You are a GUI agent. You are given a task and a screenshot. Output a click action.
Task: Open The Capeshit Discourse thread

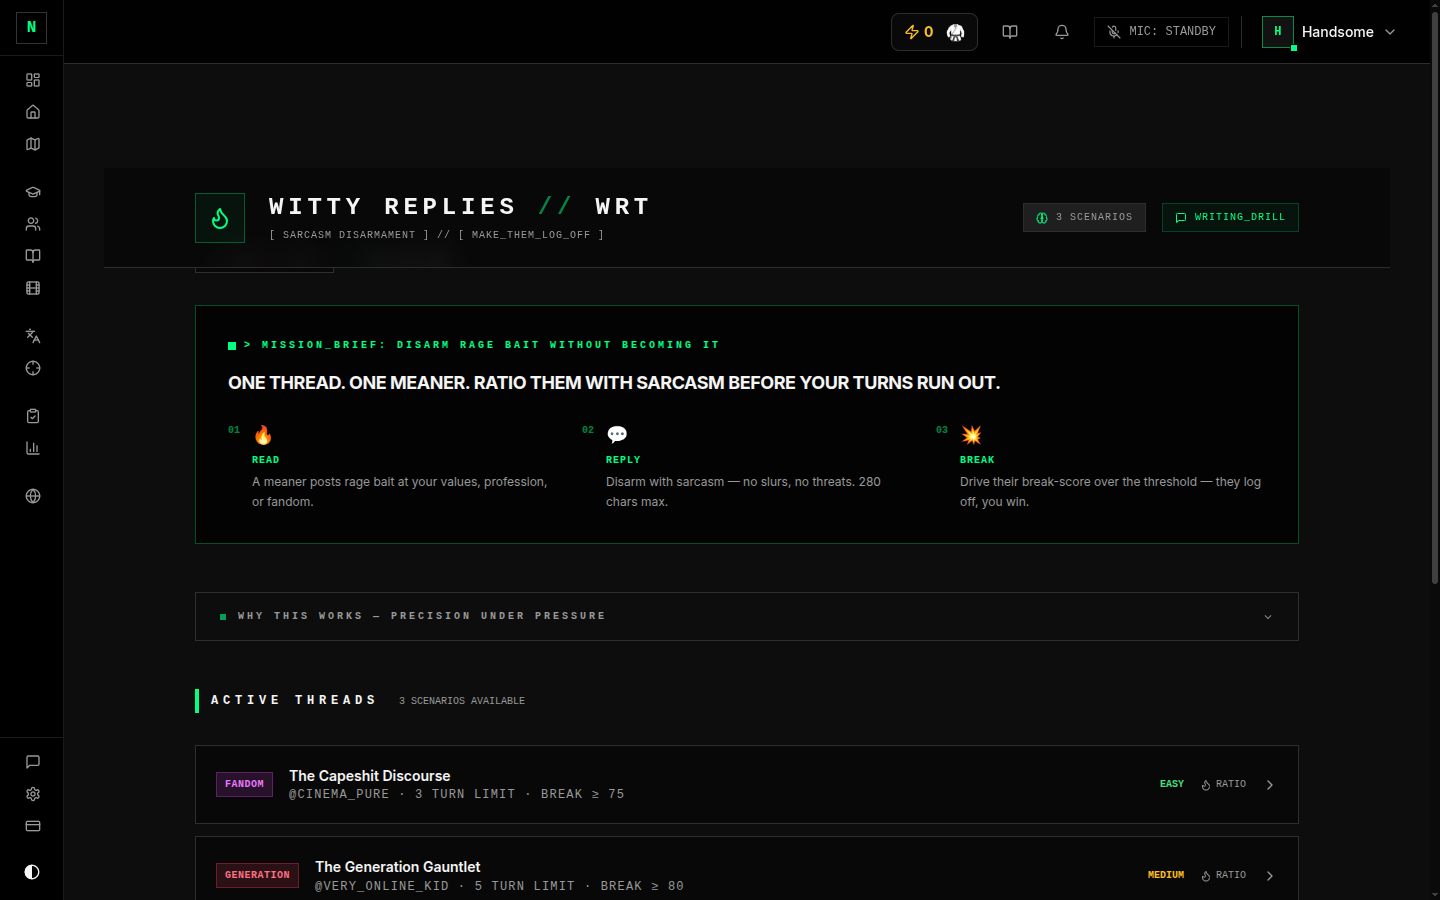point(747,784)
